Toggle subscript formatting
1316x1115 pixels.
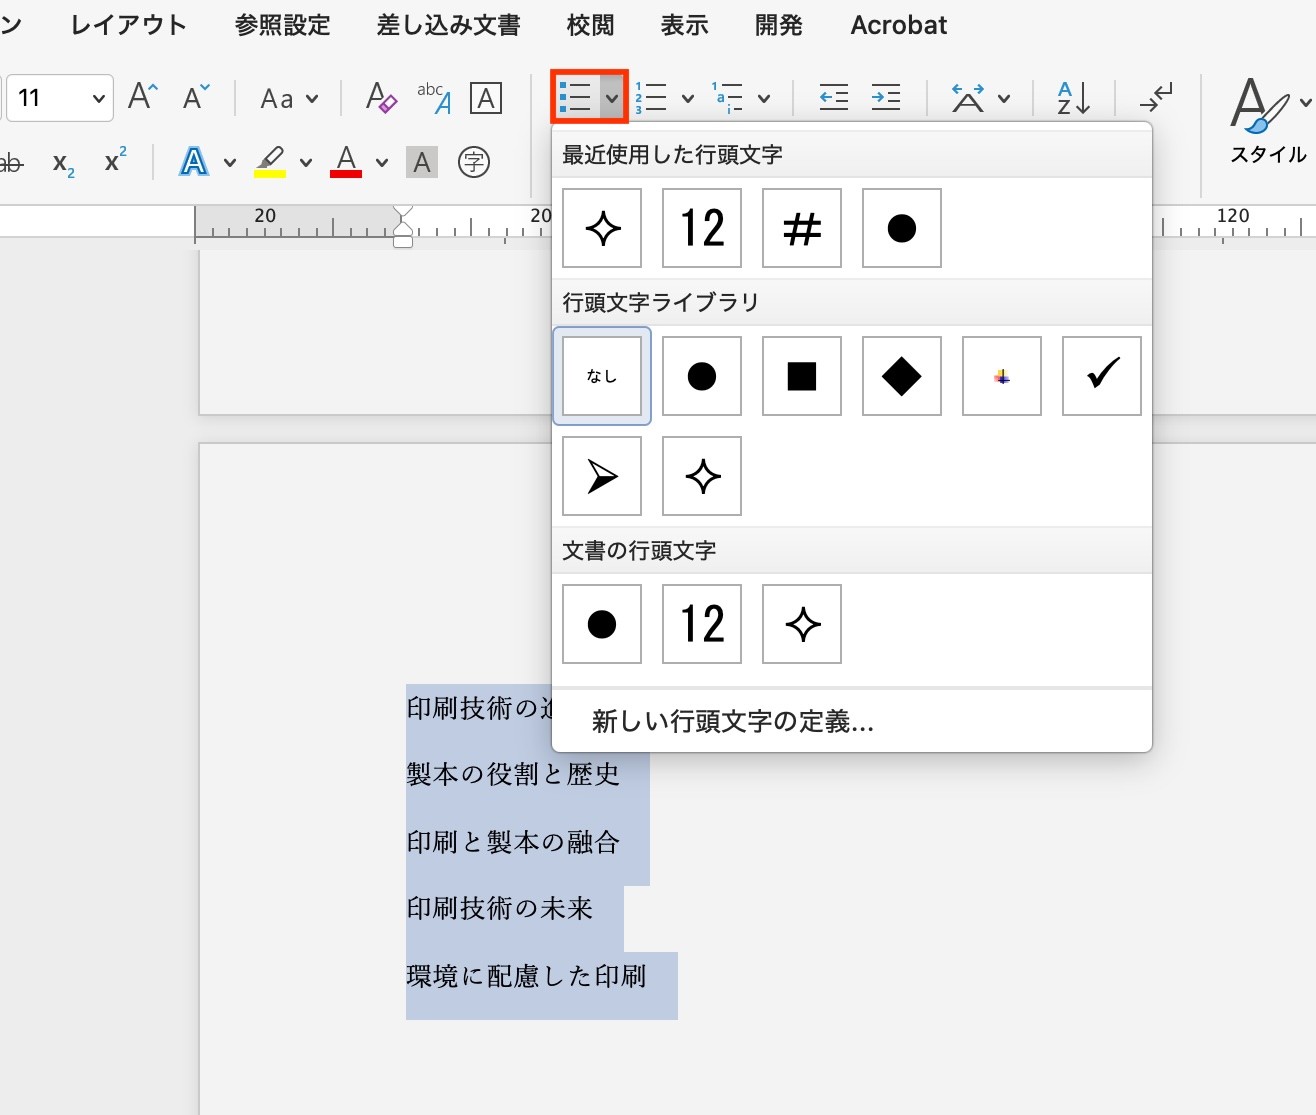pos(64,163)
